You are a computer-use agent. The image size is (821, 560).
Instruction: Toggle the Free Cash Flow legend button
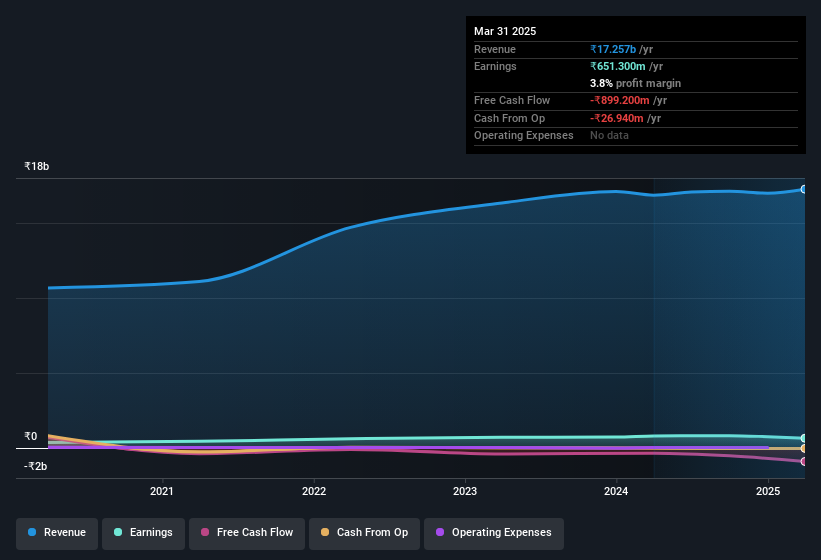247,533
